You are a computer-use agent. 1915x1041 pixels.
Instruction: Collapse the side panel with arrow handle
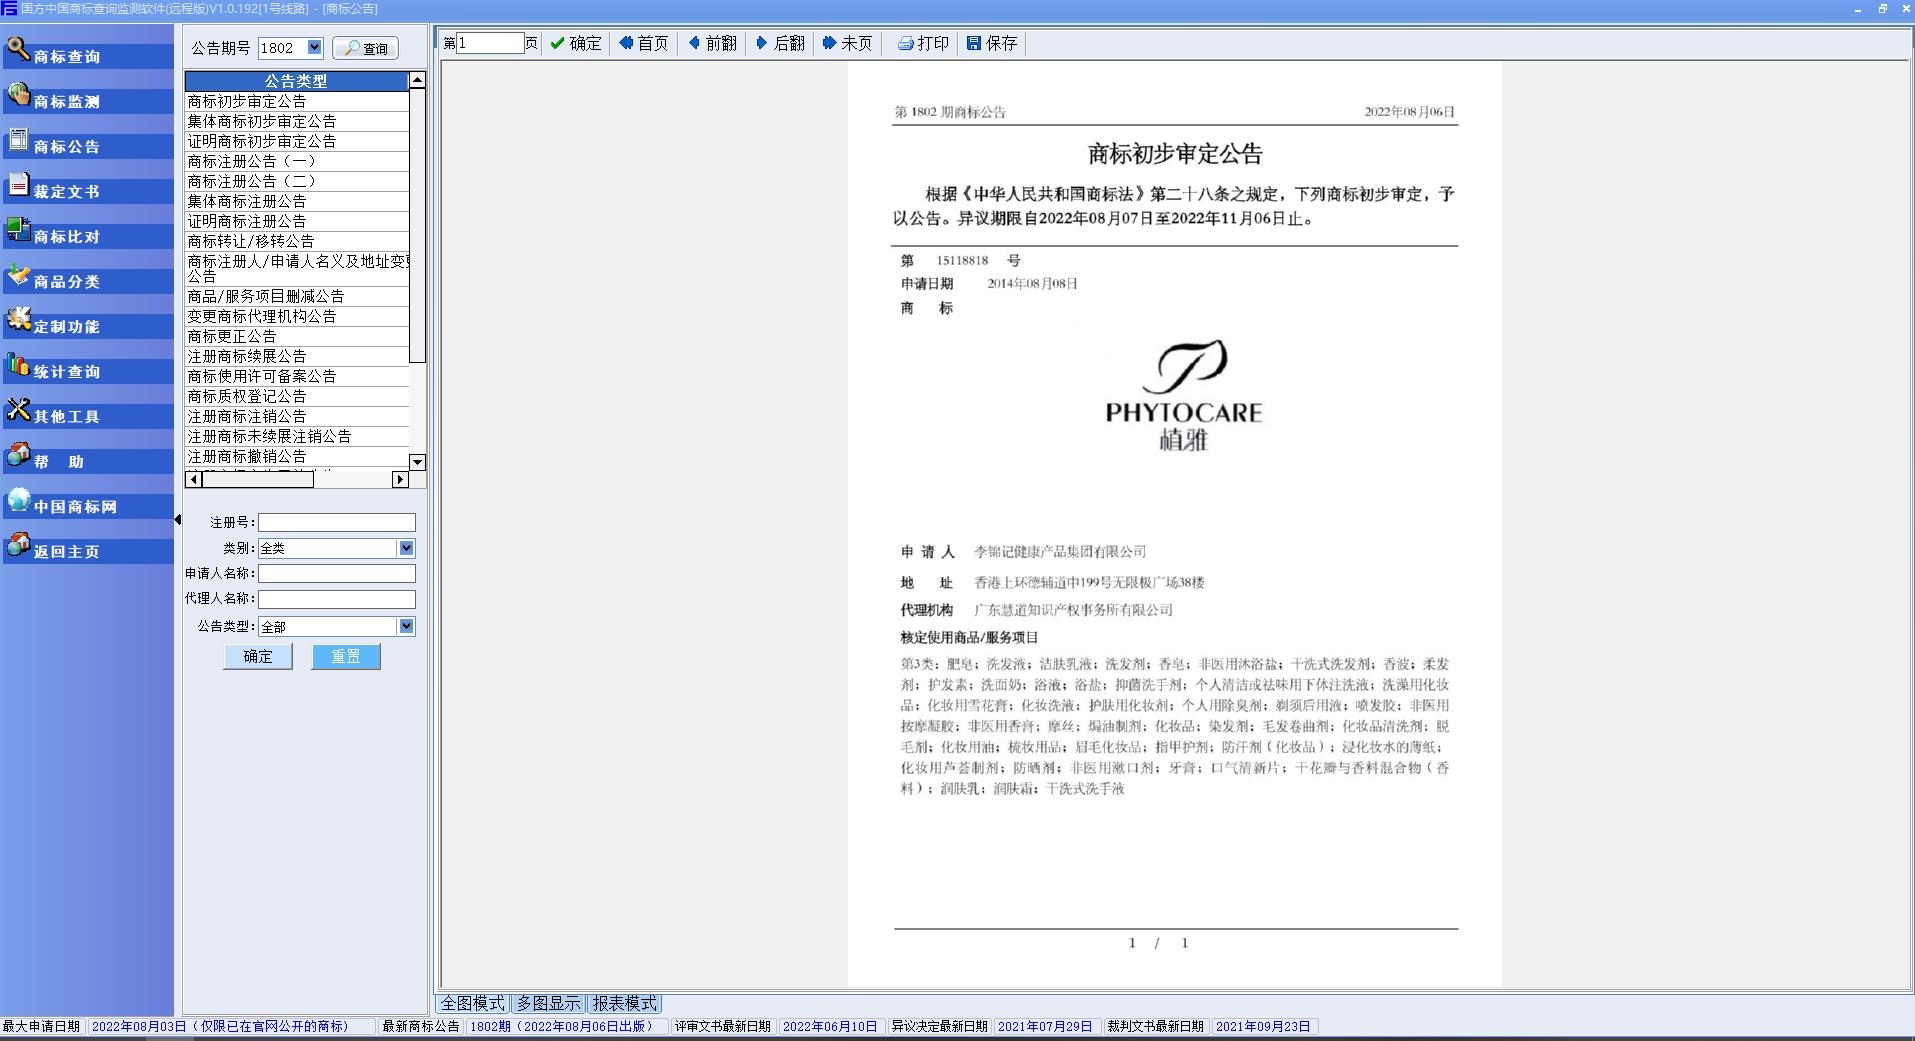pyautogui.click(x=178, y=519)
